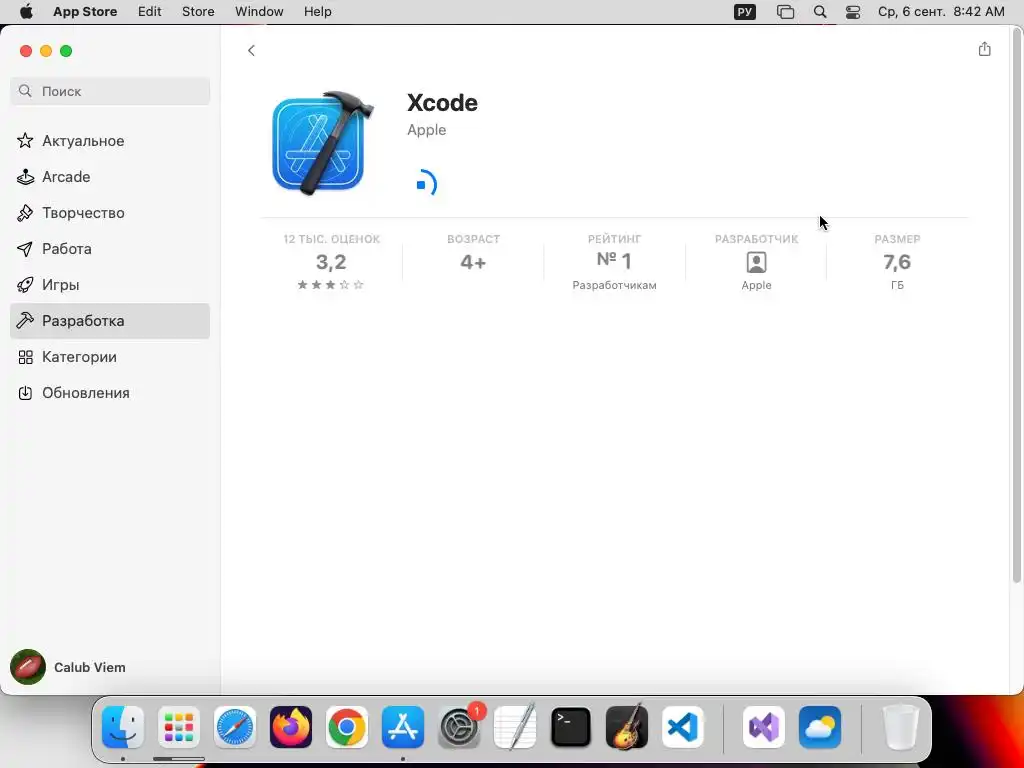Launch Firefox from the Dock
The width and height of the screenshot is (1024, 768).
pos(291,727)
